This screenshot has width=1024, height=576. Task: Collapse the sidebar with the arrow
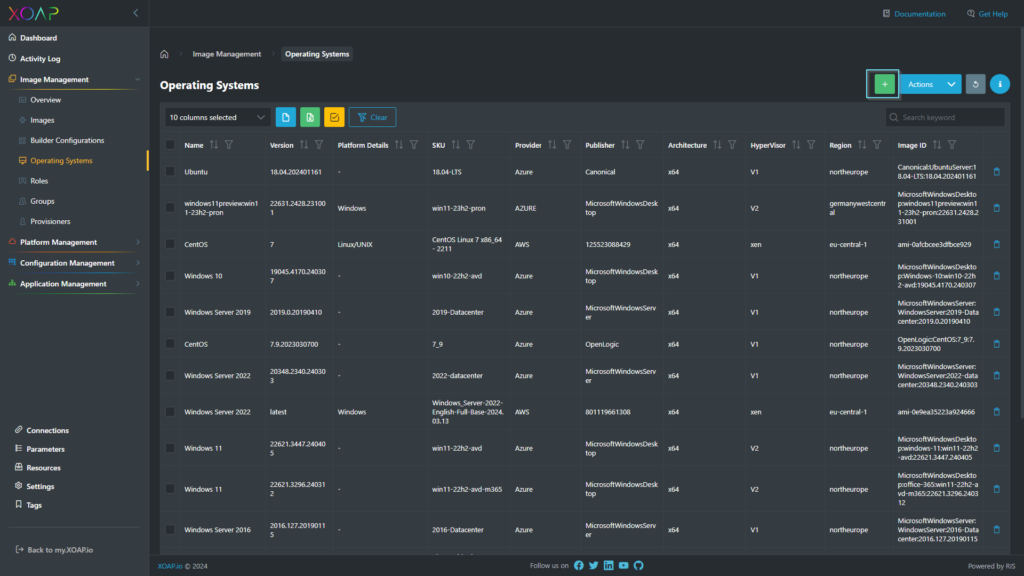[x=136, y=13]
